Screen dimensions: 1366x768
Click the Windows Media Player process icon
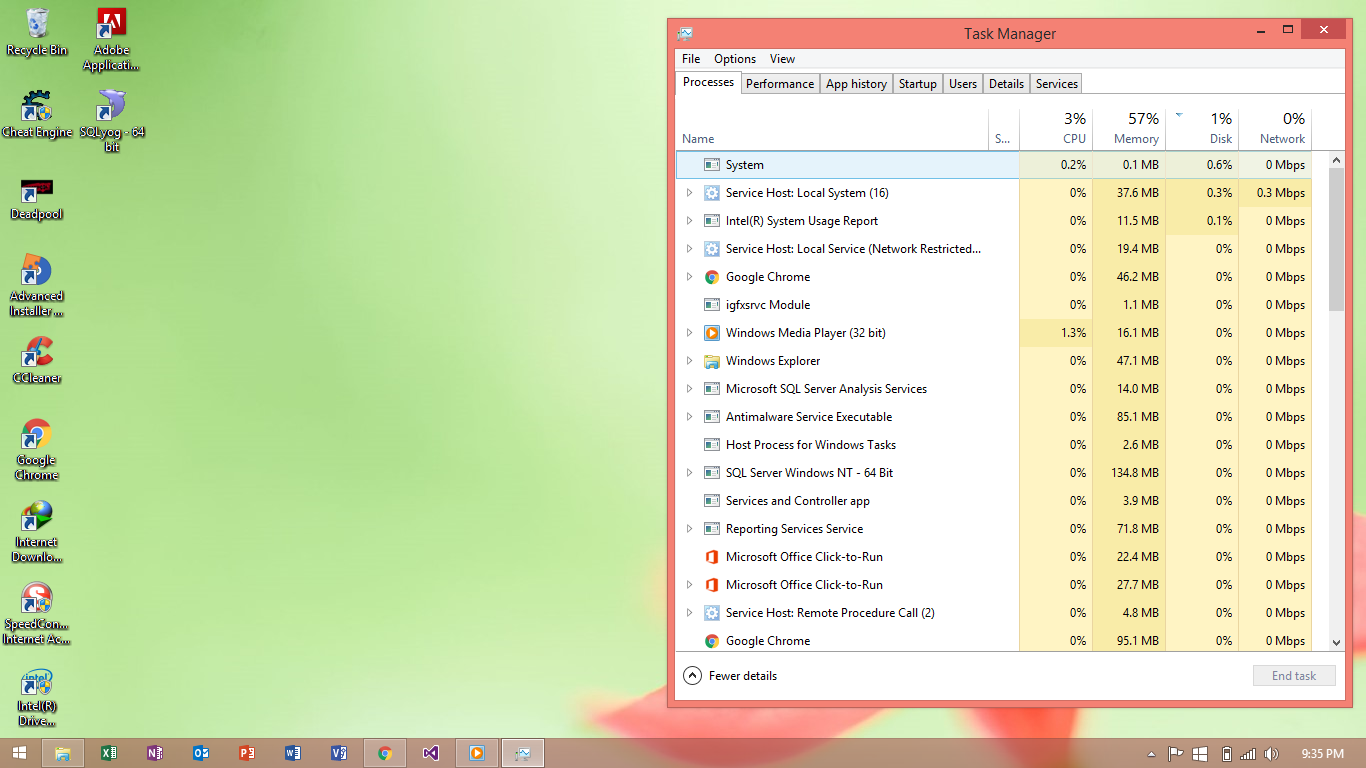tap(711, 333)
